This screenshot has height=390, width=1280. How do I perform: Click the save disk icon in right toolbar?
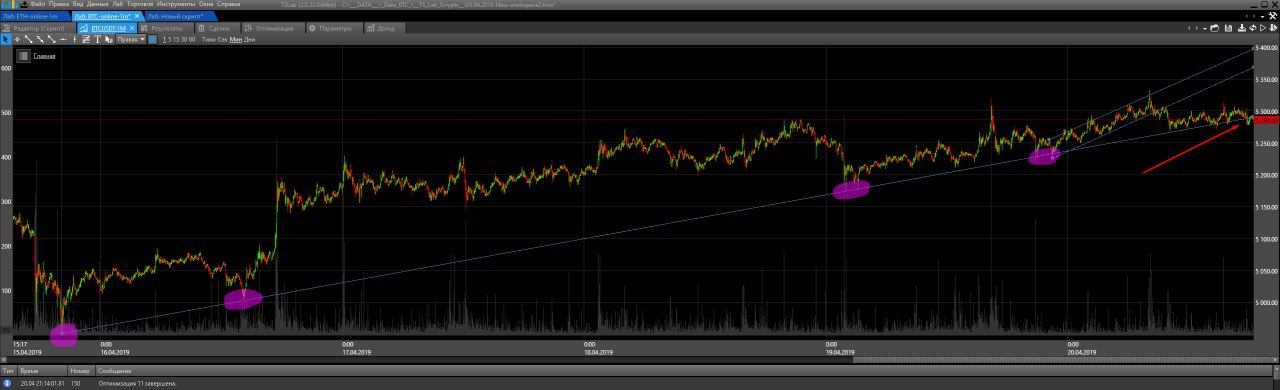pos(1228,28)
